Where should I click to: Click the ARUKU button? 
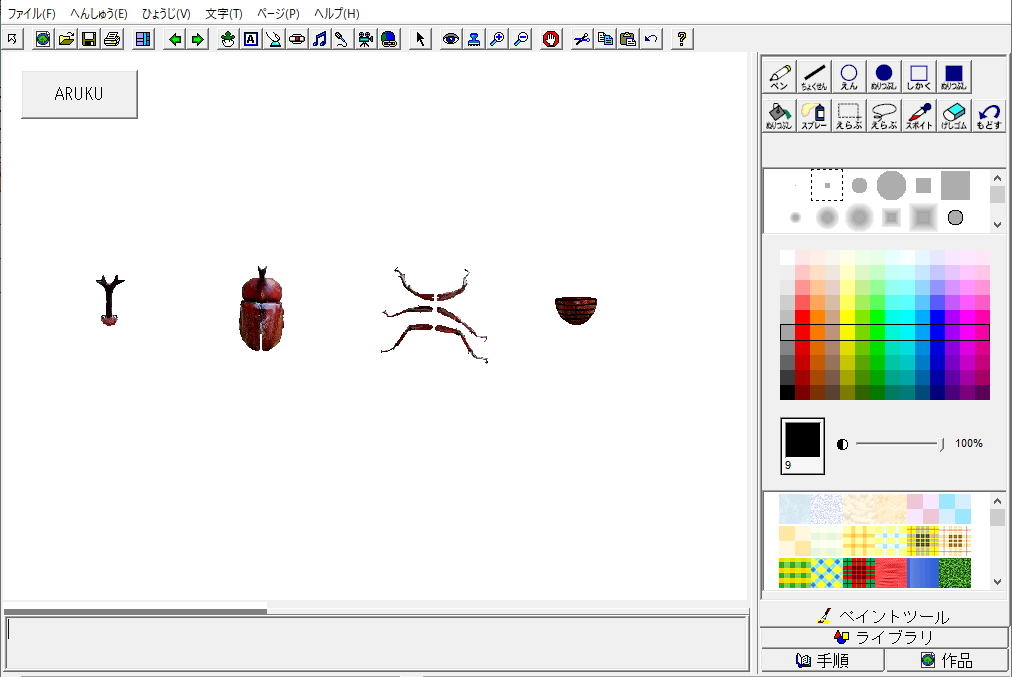coord(79,94)
